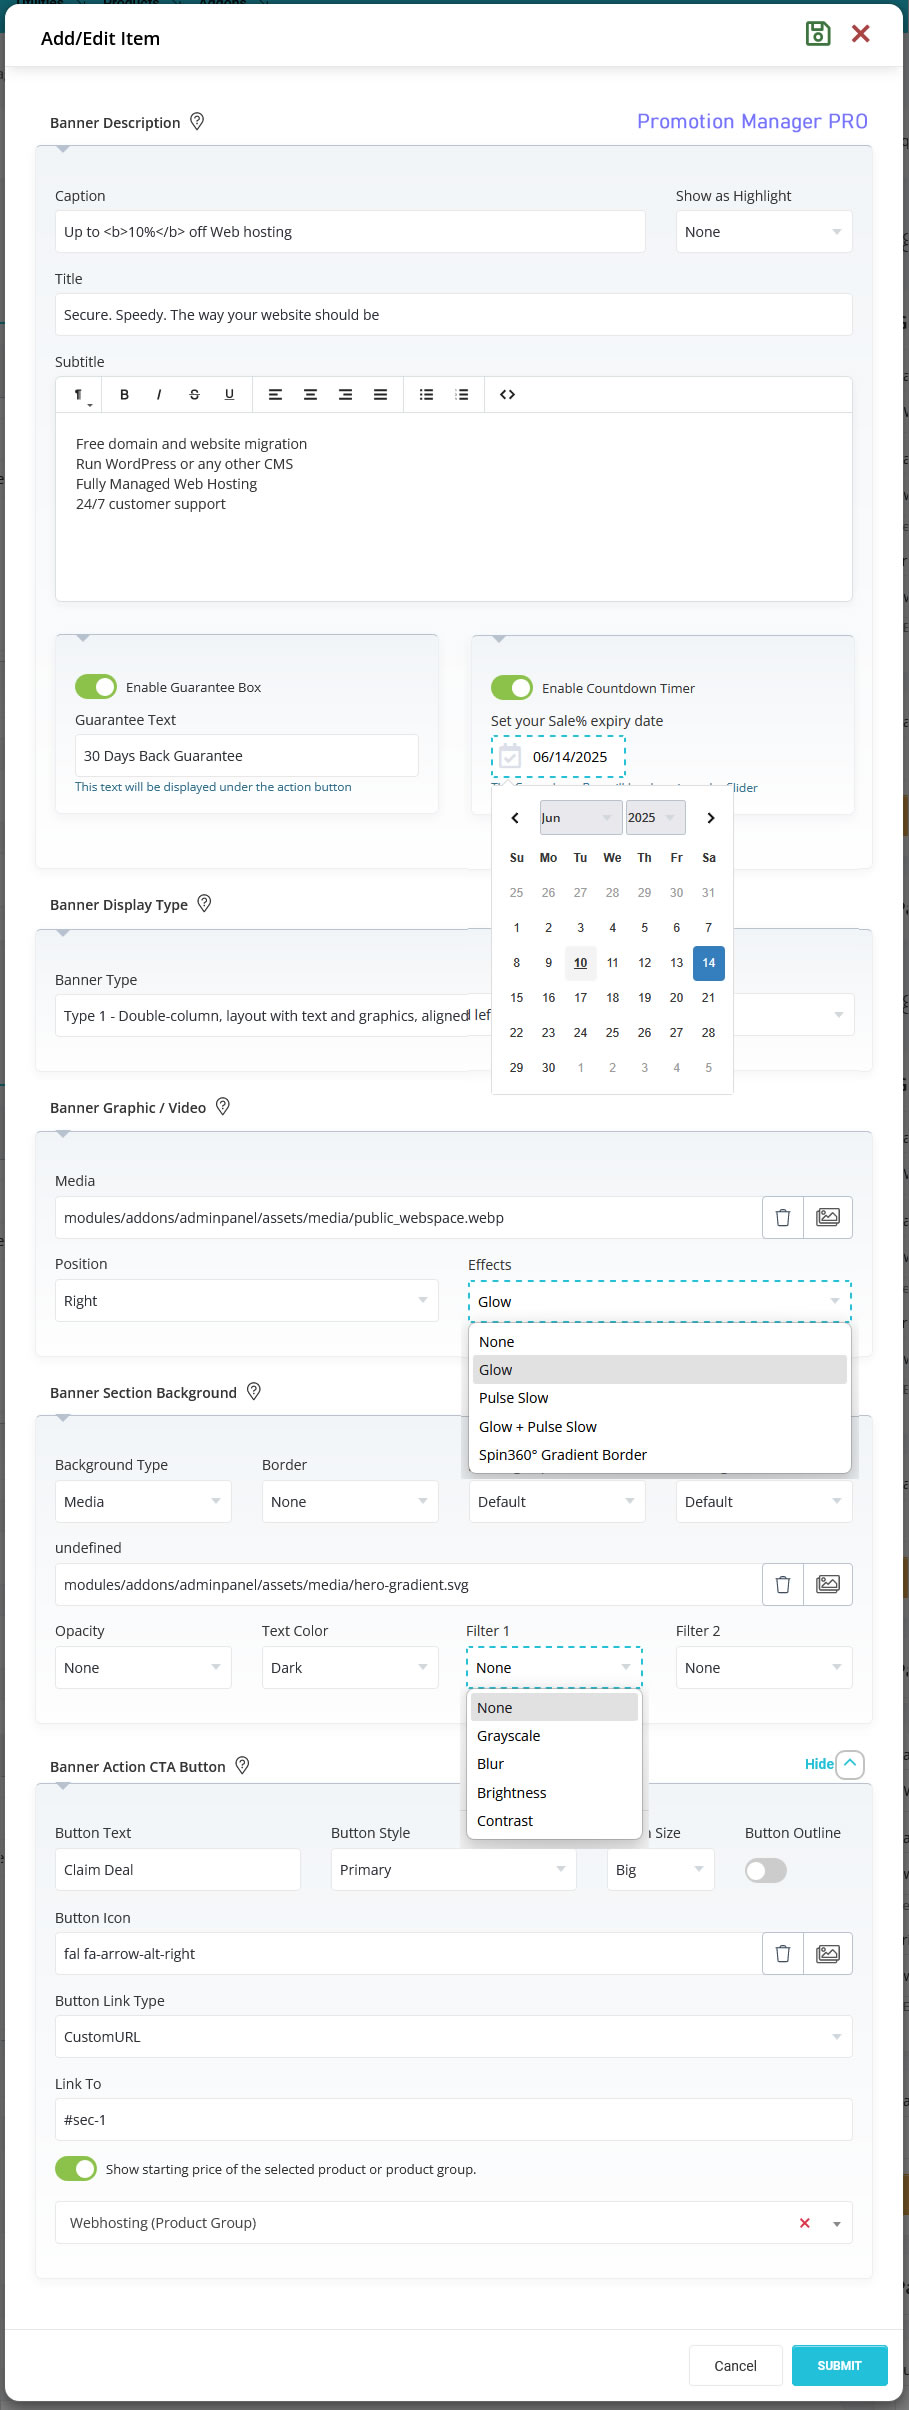909x2410 pixels.
Task: Click the green save icon in header
Action: [818, 34]
